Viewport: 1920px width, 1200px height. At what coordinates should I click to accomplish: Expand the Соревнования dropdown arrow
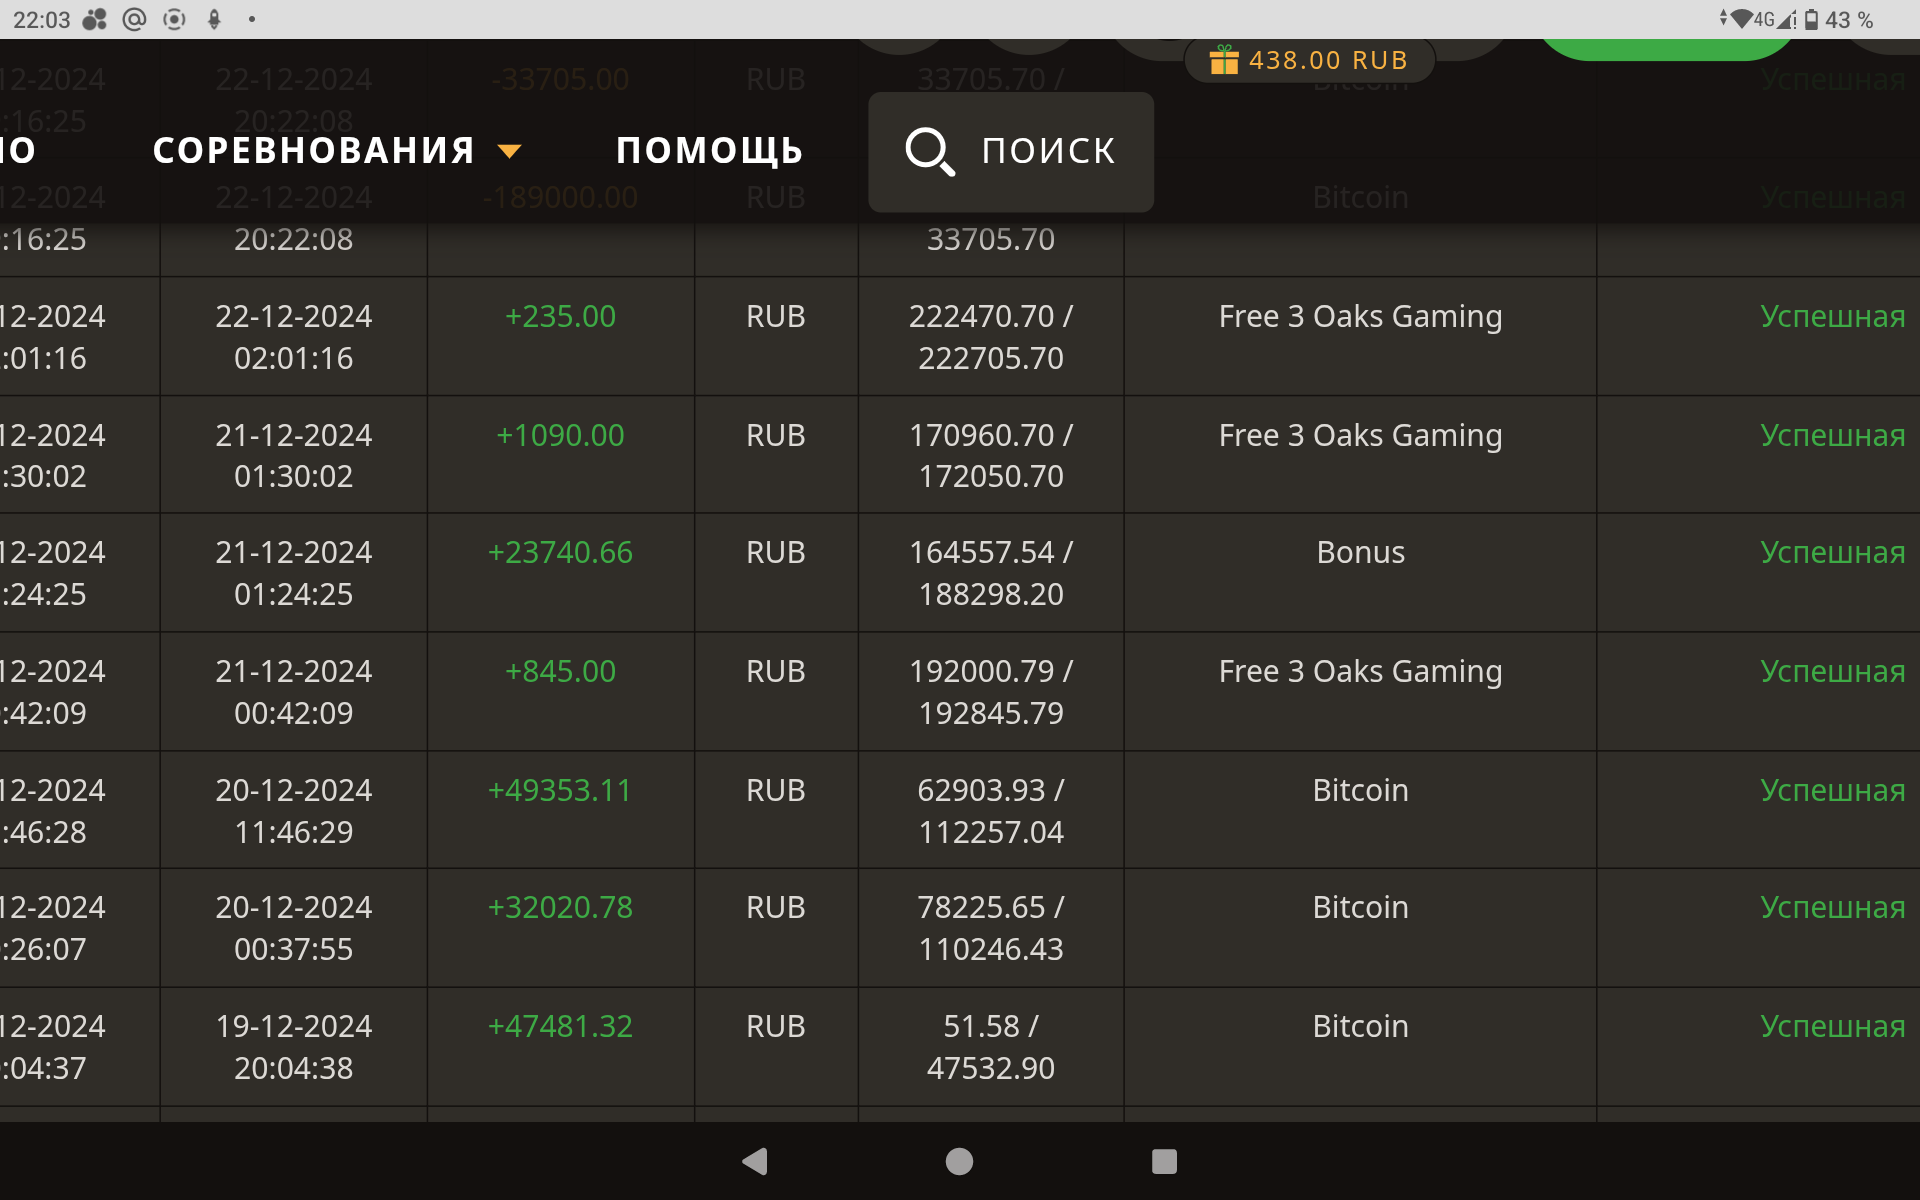510,152
